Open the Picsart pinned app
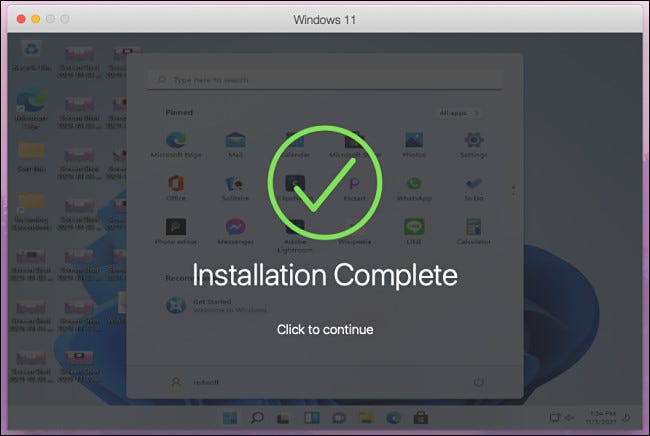Image resolution: width=650 pixels, height=436 pixels. click(x=355, y=188)
